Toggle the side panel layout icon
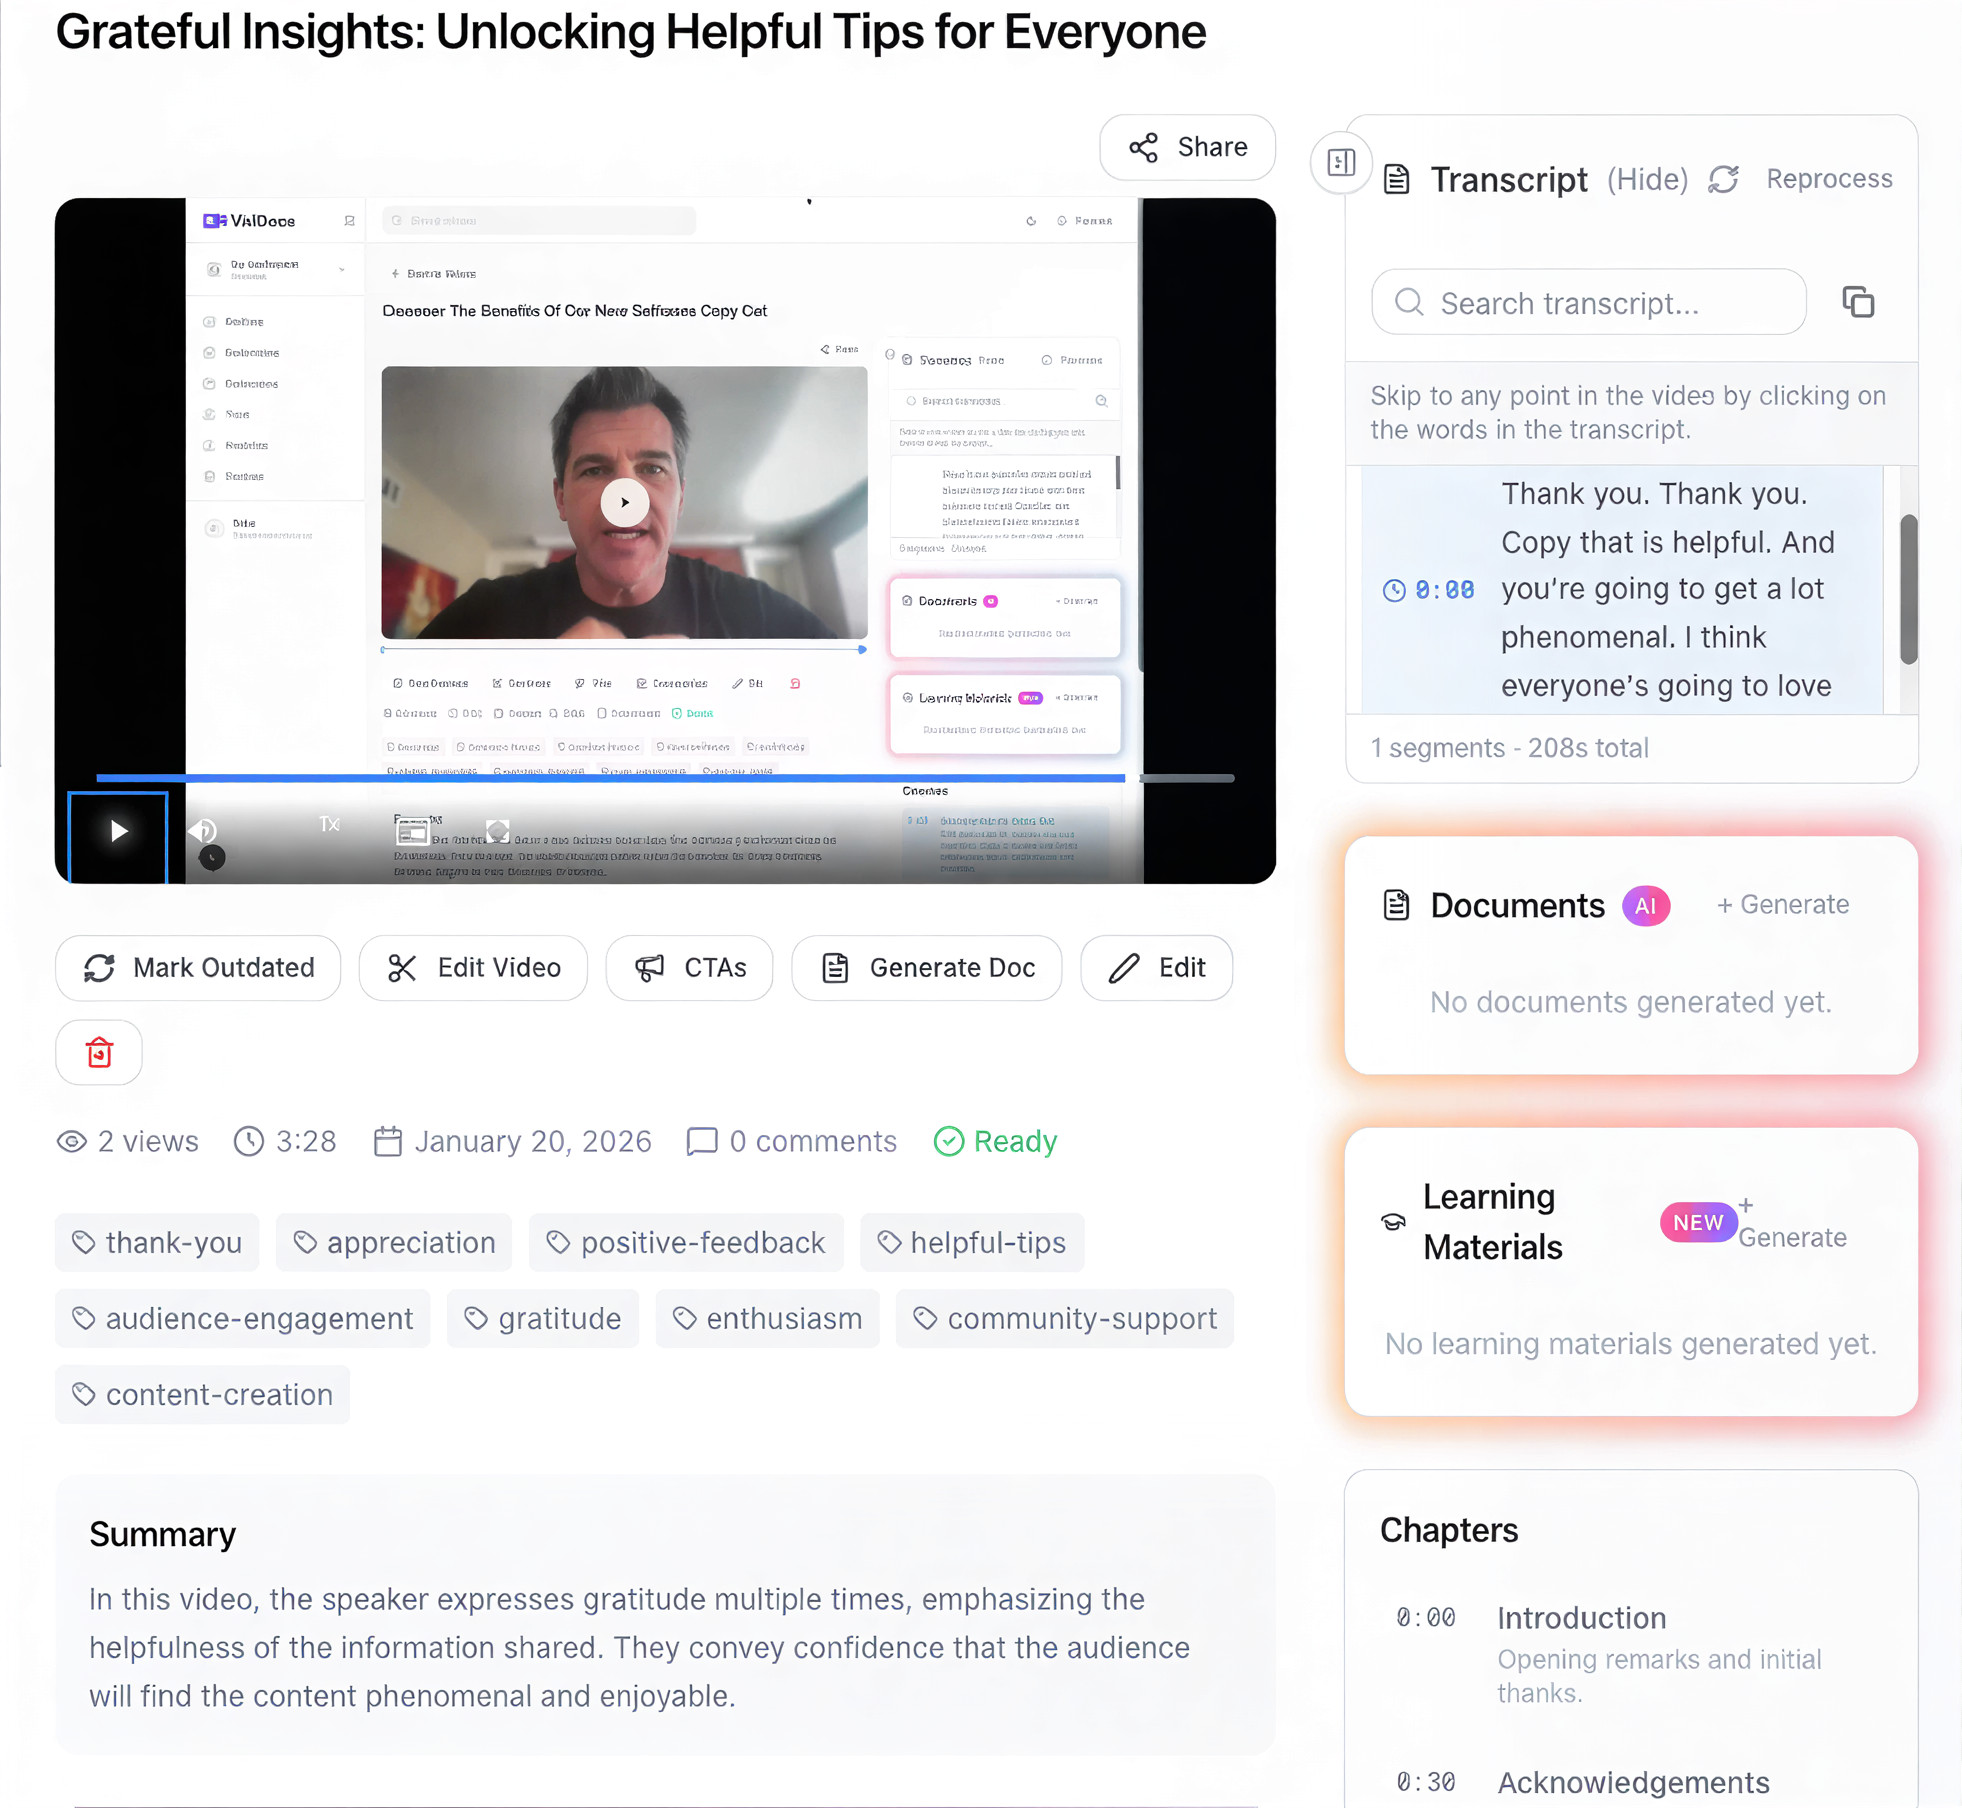 (x=1341, y=162)
